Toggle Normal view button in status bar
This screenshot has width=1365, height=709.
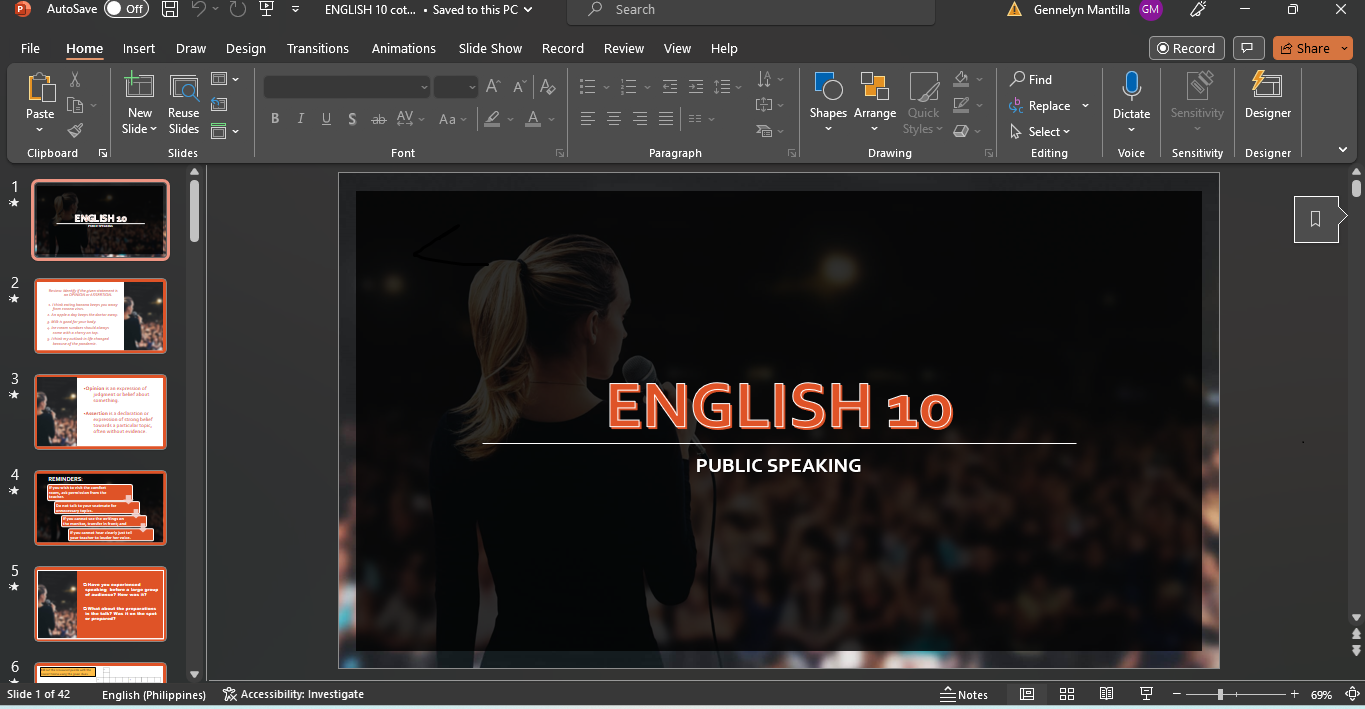(x=1027, y=694)
